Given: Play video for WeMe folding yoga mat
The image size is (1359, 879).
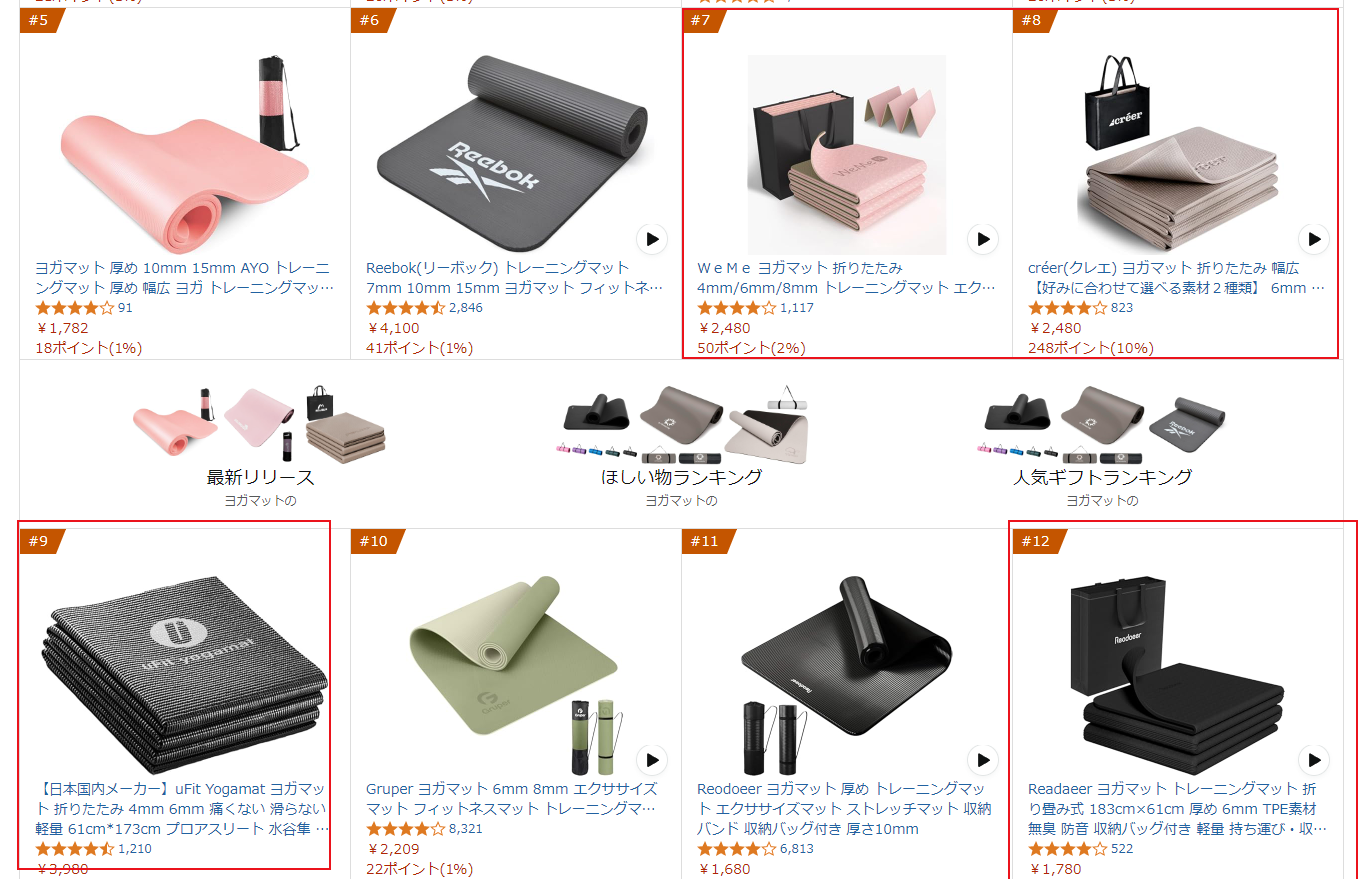Looking at the screenshot, I should [x=983, y=239].
